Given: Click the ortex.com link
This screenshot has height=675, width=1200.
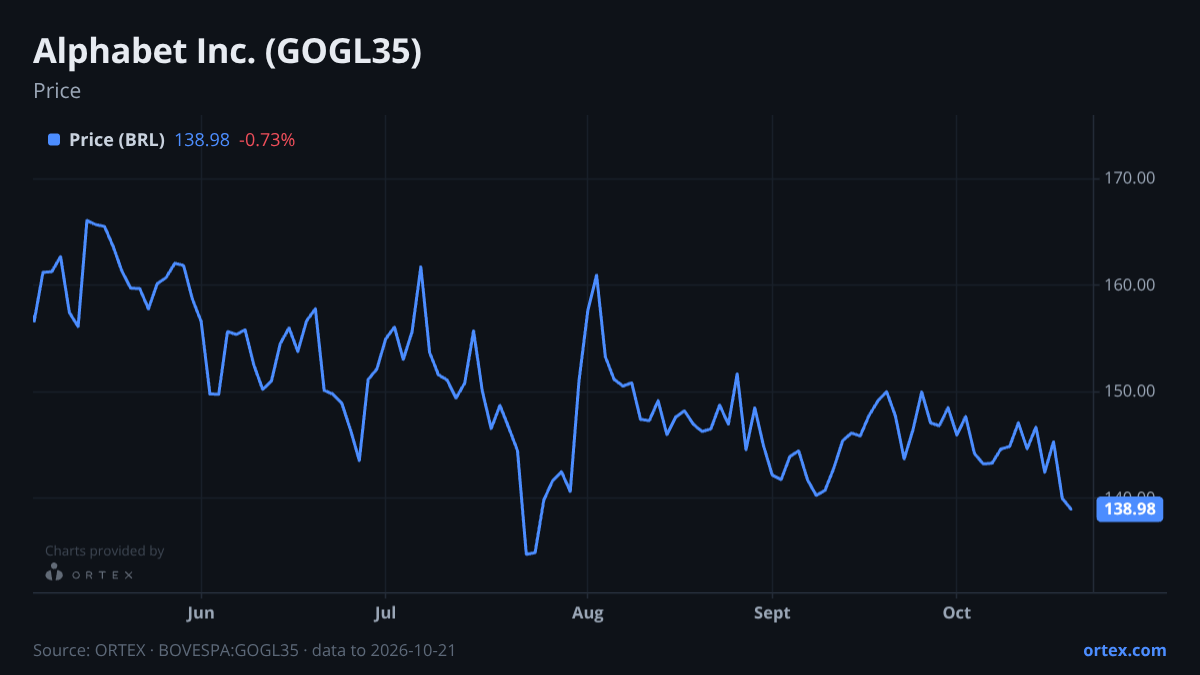Looking at the screenshot, I should click(1124, 650).
